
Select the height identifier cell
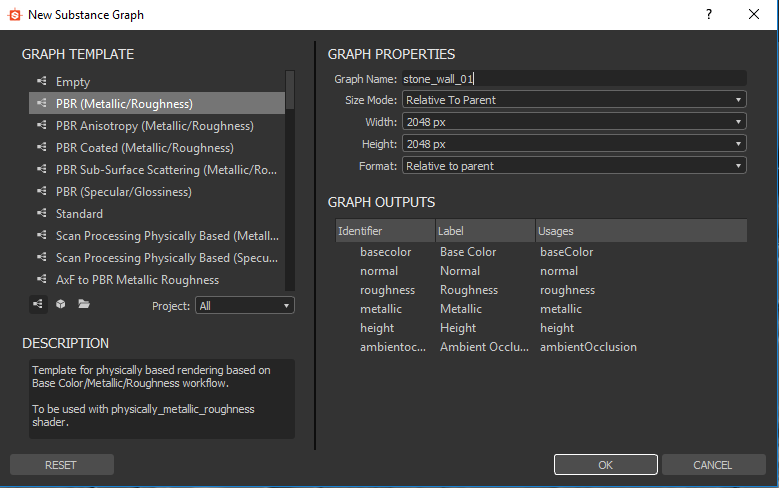377,328
